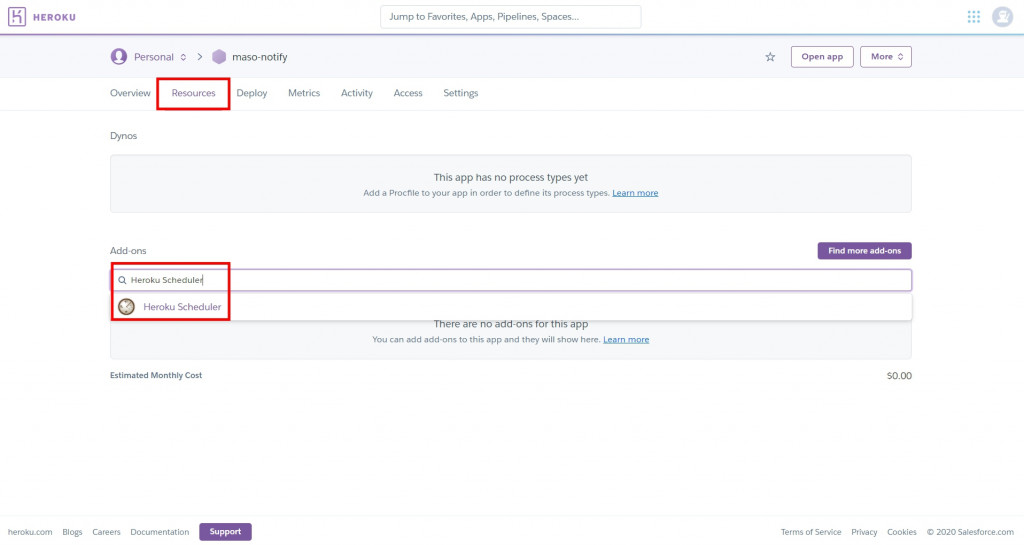Click the © 2020 Salesforce.com text

pos(970,532)
